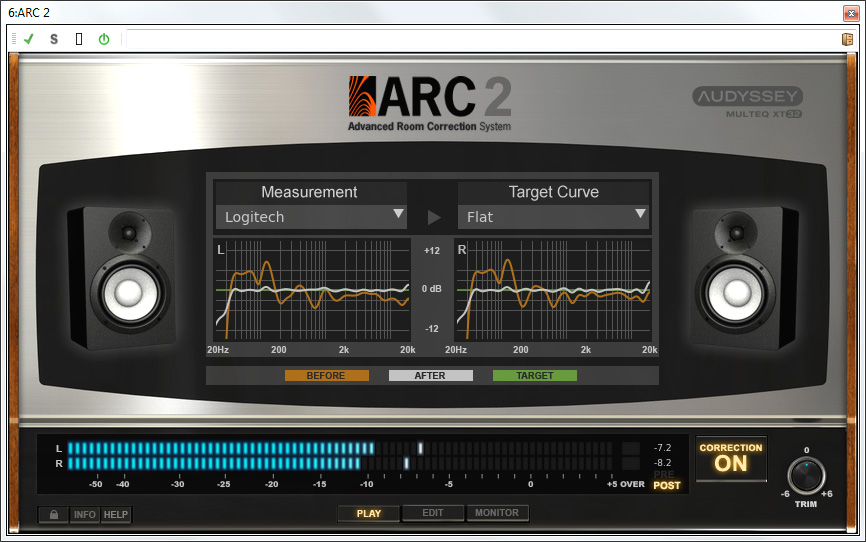Click the Audyssey MultEQ XT32 logo
The height and width of the screenshot is (542, 866).
point(747,102)
